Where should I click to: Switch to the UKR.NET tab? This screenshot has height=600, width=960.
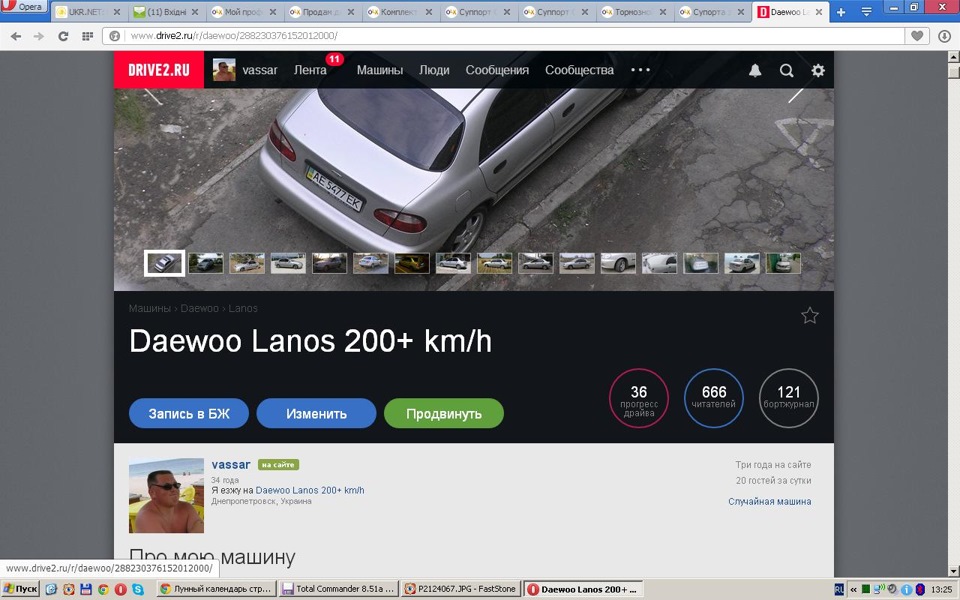pyautogui.click(x=85, y=12)
